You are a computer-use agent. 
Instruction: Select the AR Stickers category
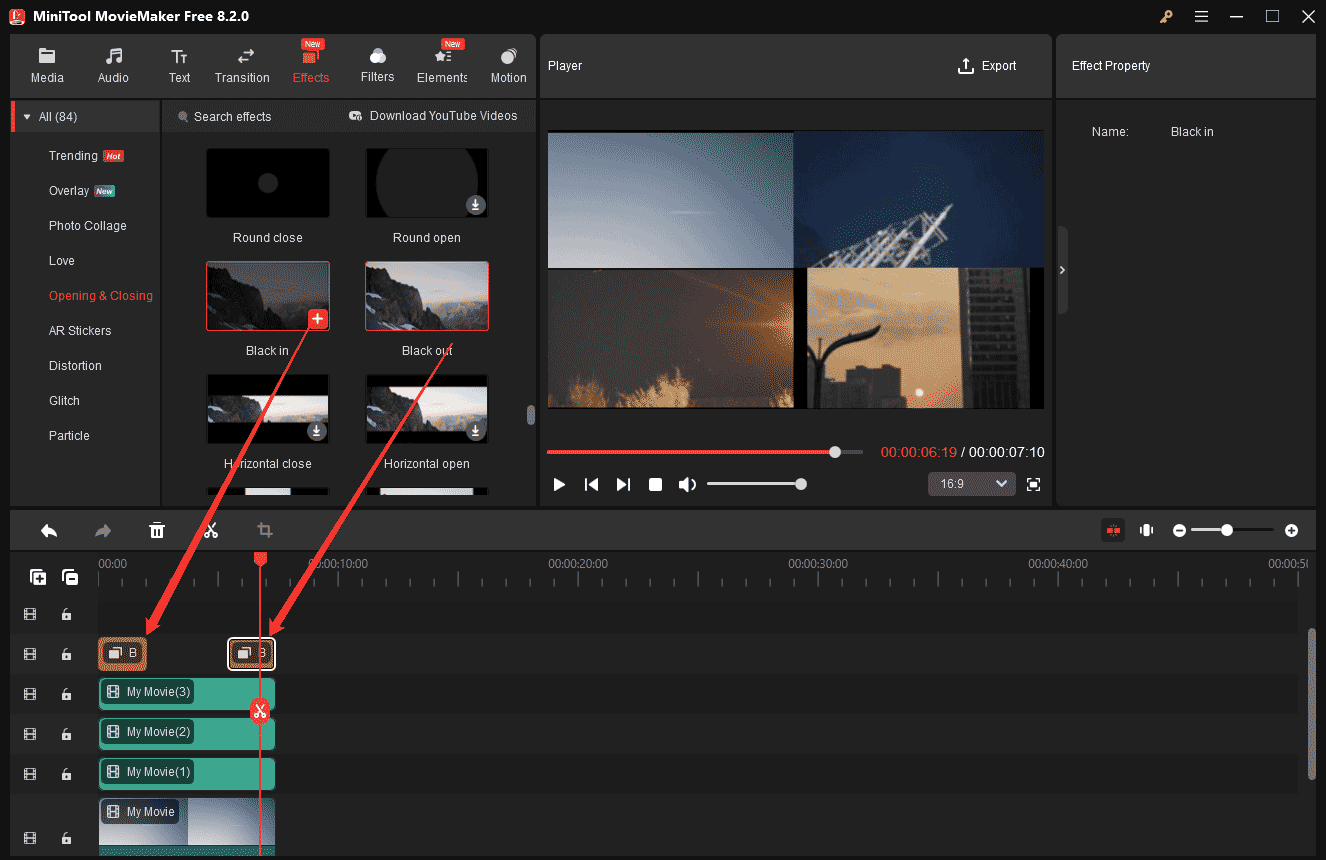(x=80, y=331)
